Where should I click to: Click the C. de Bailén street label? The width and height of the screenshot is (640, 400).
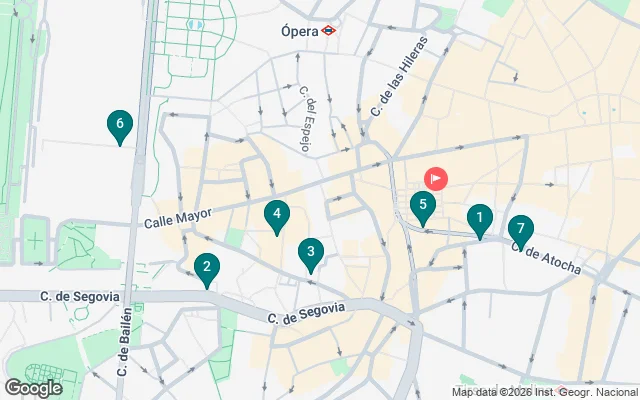pyautogui.click(x=124, y=342)
